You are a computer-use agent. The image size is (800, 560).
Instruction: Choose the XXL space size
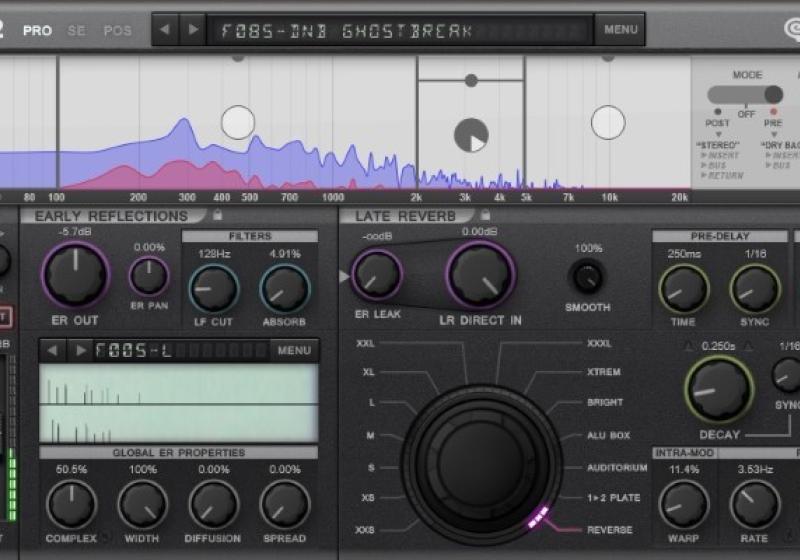click(362, 343)
